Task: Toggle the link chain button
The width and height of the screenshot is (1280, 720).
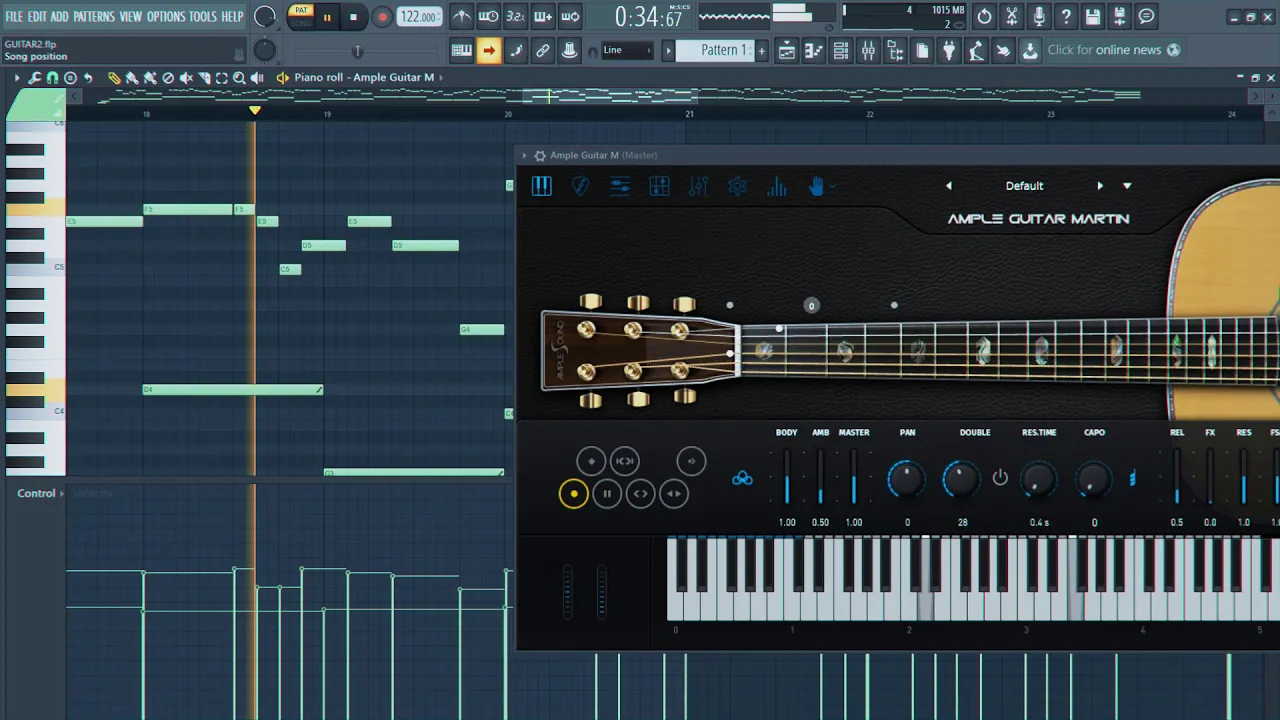Action: point(543,50)
